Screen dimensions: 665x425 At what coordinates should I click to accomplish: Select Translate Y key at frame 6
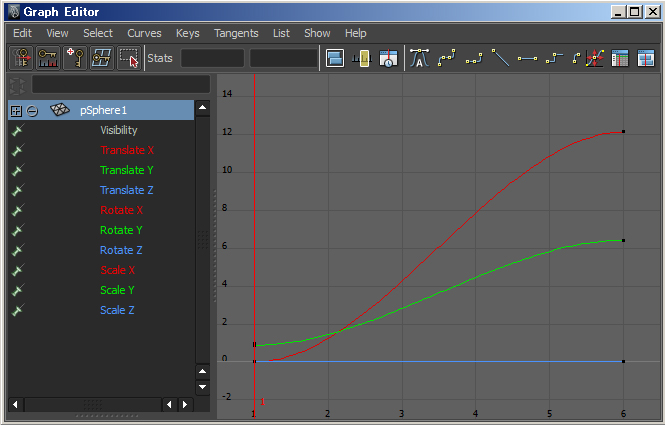pyautogui.click(x=623, y=240)
